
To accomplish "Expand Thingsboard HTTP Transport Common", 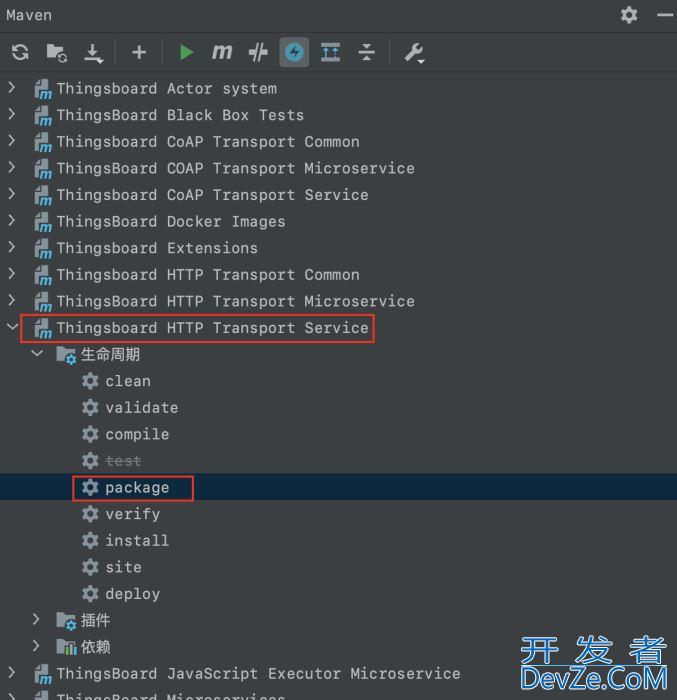I will click(x=12, y=274).
